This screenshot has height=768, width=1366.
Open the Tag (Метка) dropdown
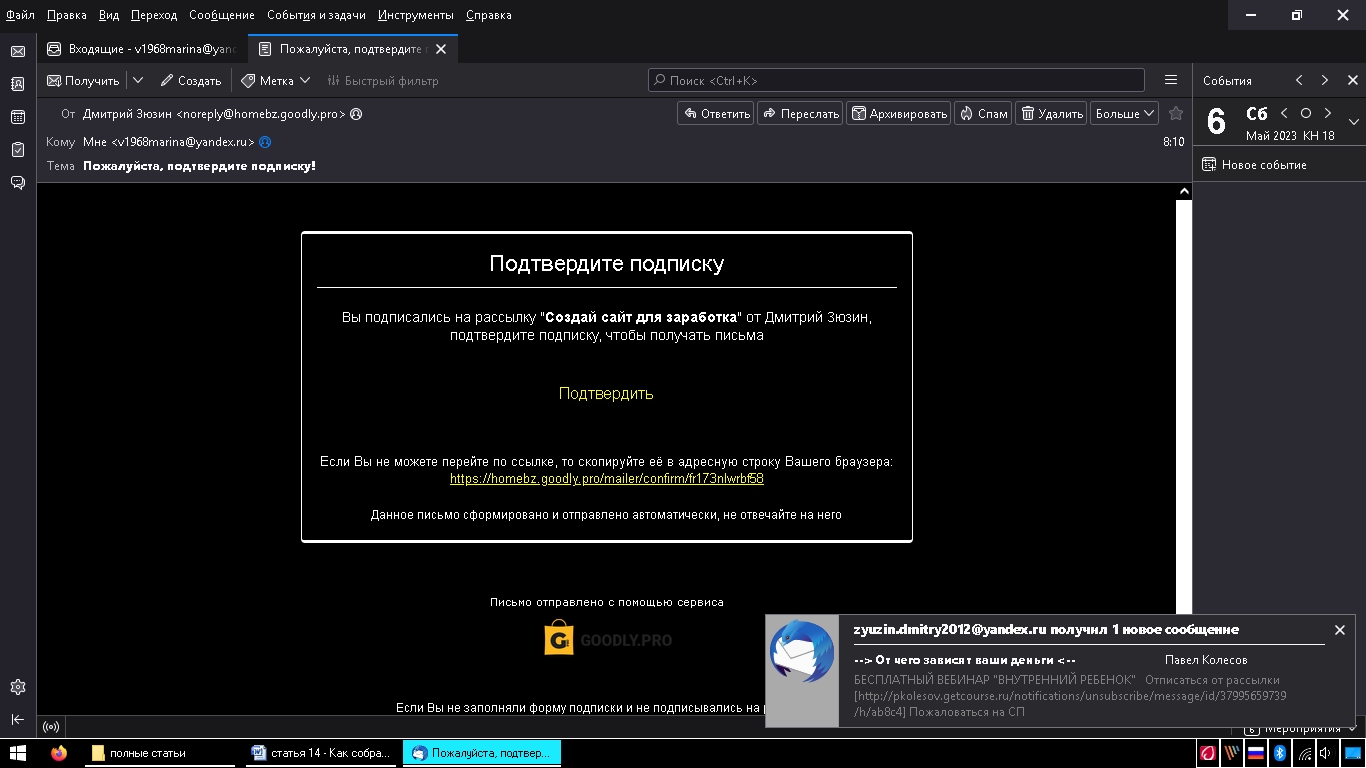[x=276, y=81]
